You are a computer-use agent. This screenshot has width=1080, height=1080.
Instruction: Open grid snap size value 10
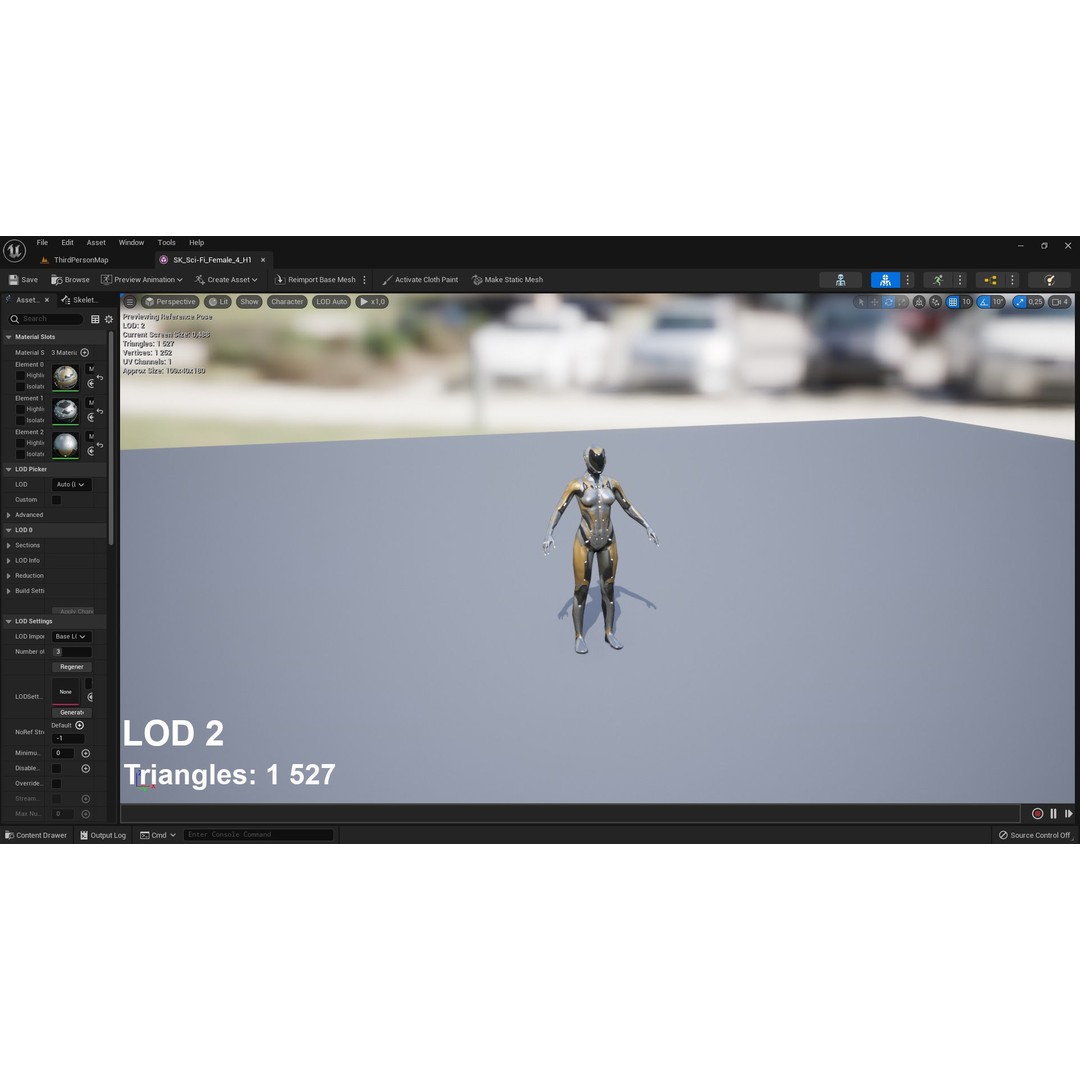(x=966, y=302)
